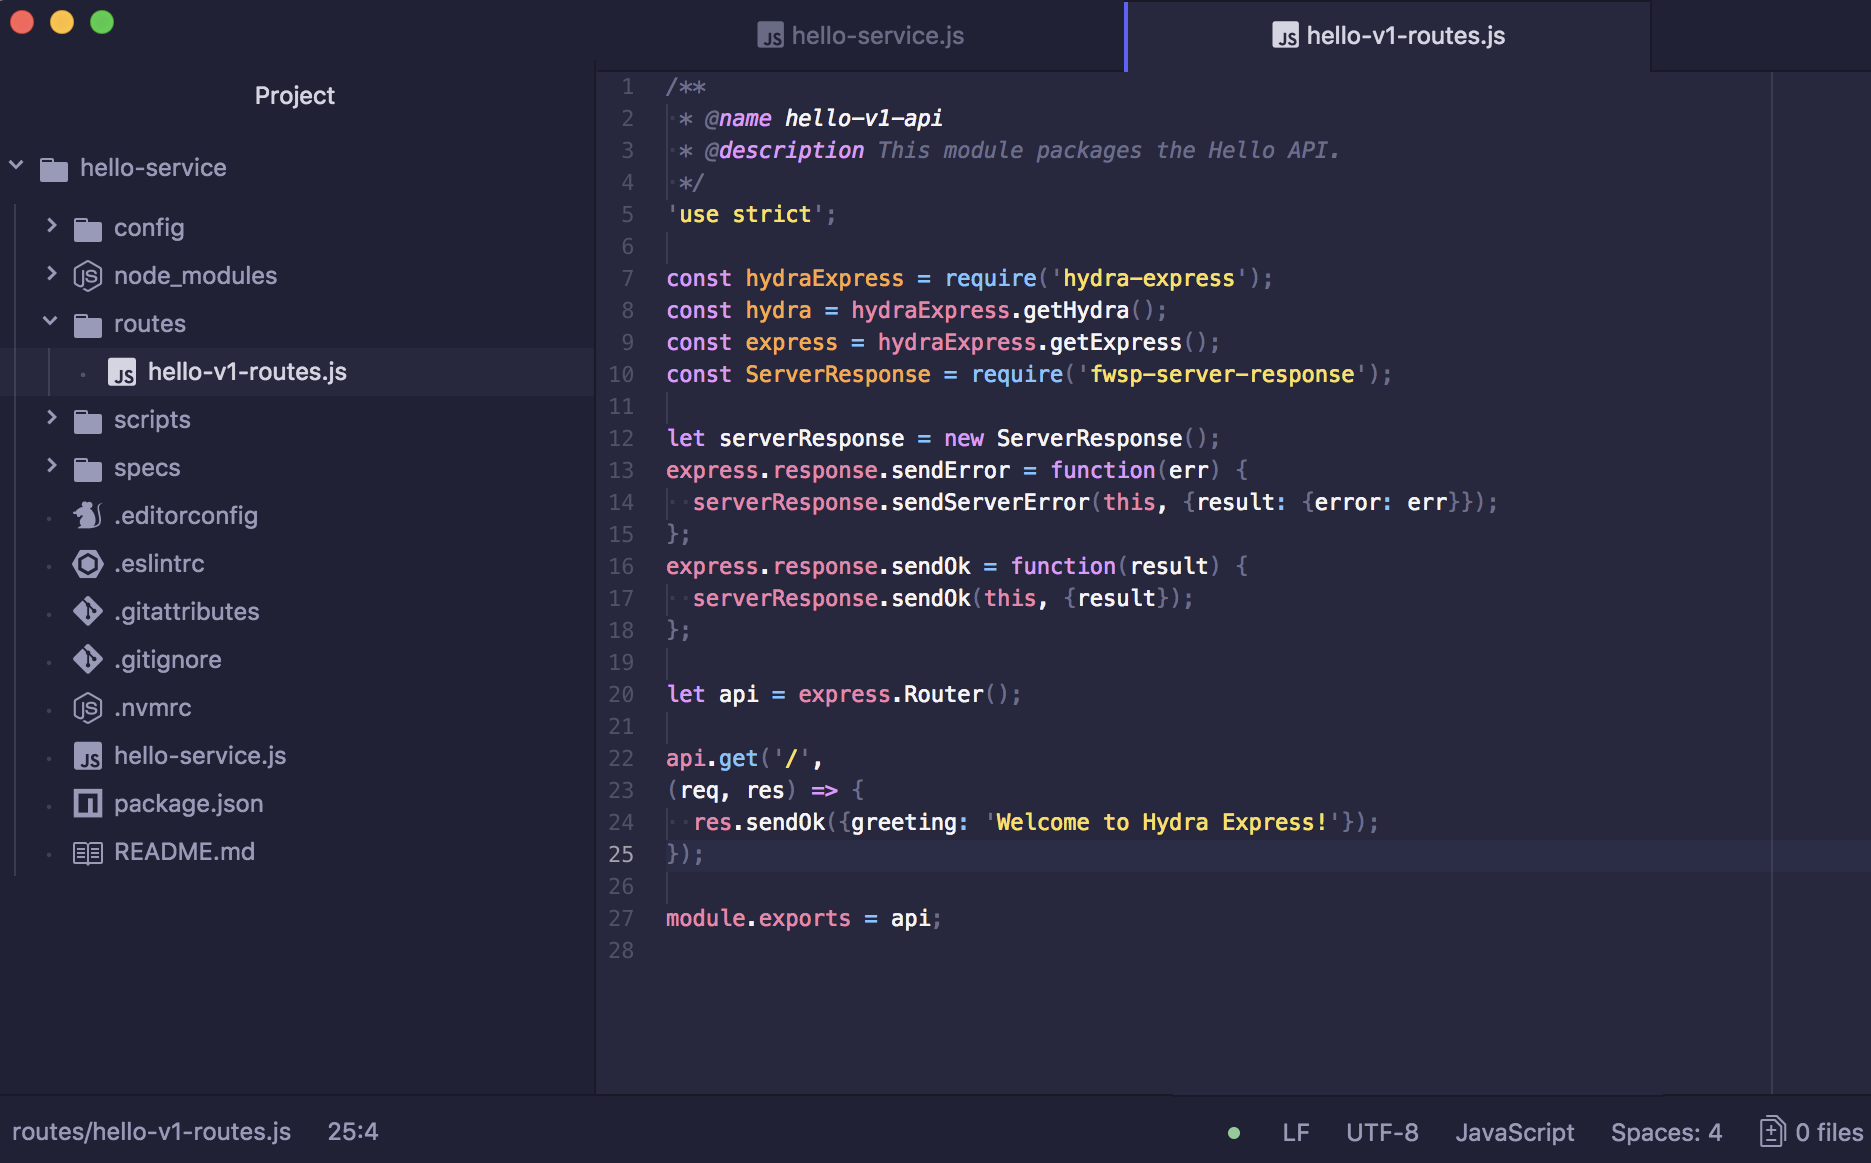Expand the node_modules folder chevron

coord(51,274)
